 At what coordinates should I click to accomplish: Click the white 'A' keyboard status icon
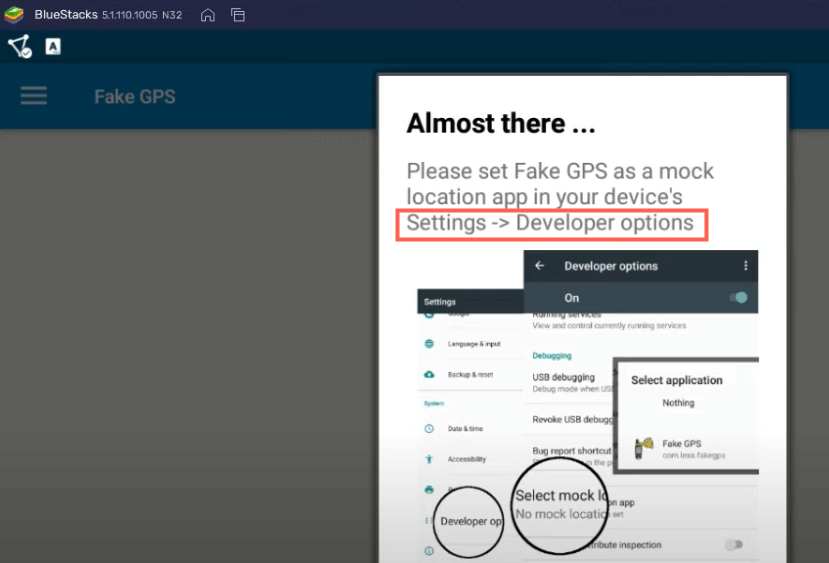coord(53,46)
